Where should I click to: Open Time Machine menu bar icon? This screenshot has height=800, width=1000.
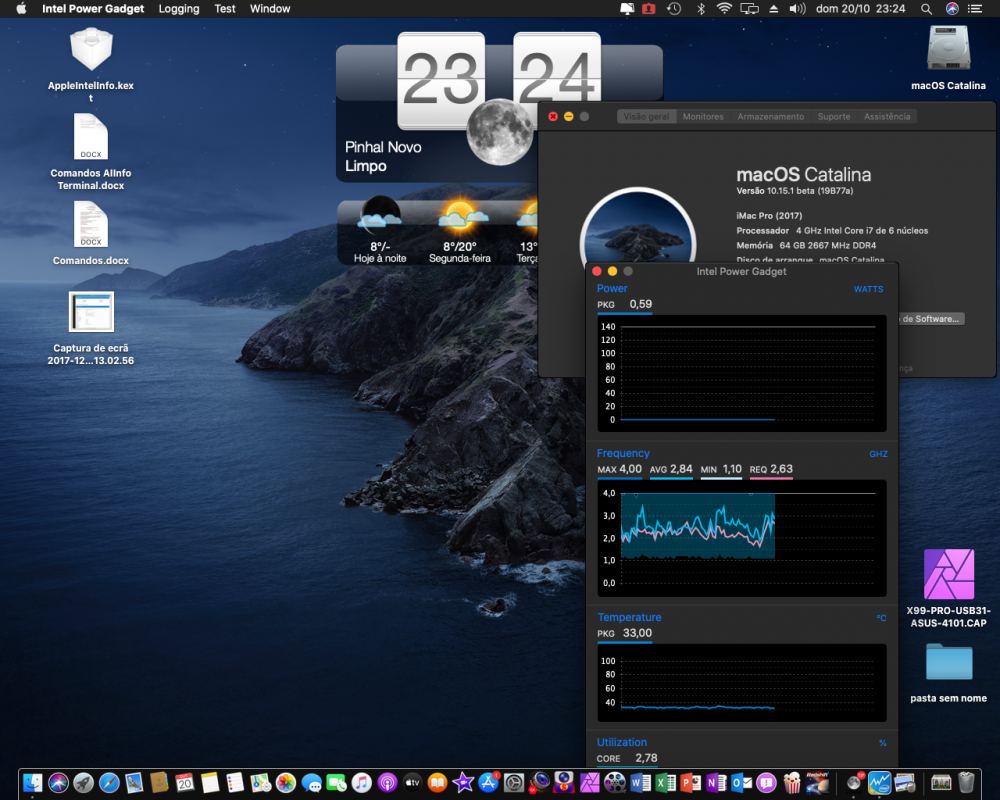click(674, 9)
